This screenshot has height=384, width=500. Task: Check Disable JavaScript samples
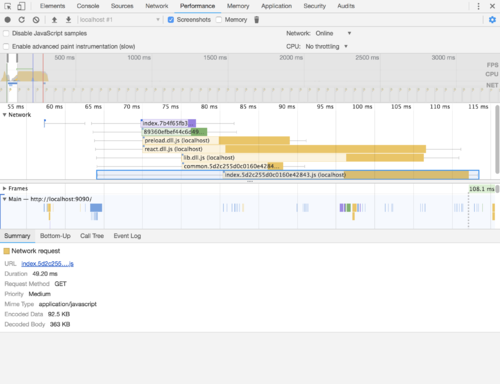[6, 33]
